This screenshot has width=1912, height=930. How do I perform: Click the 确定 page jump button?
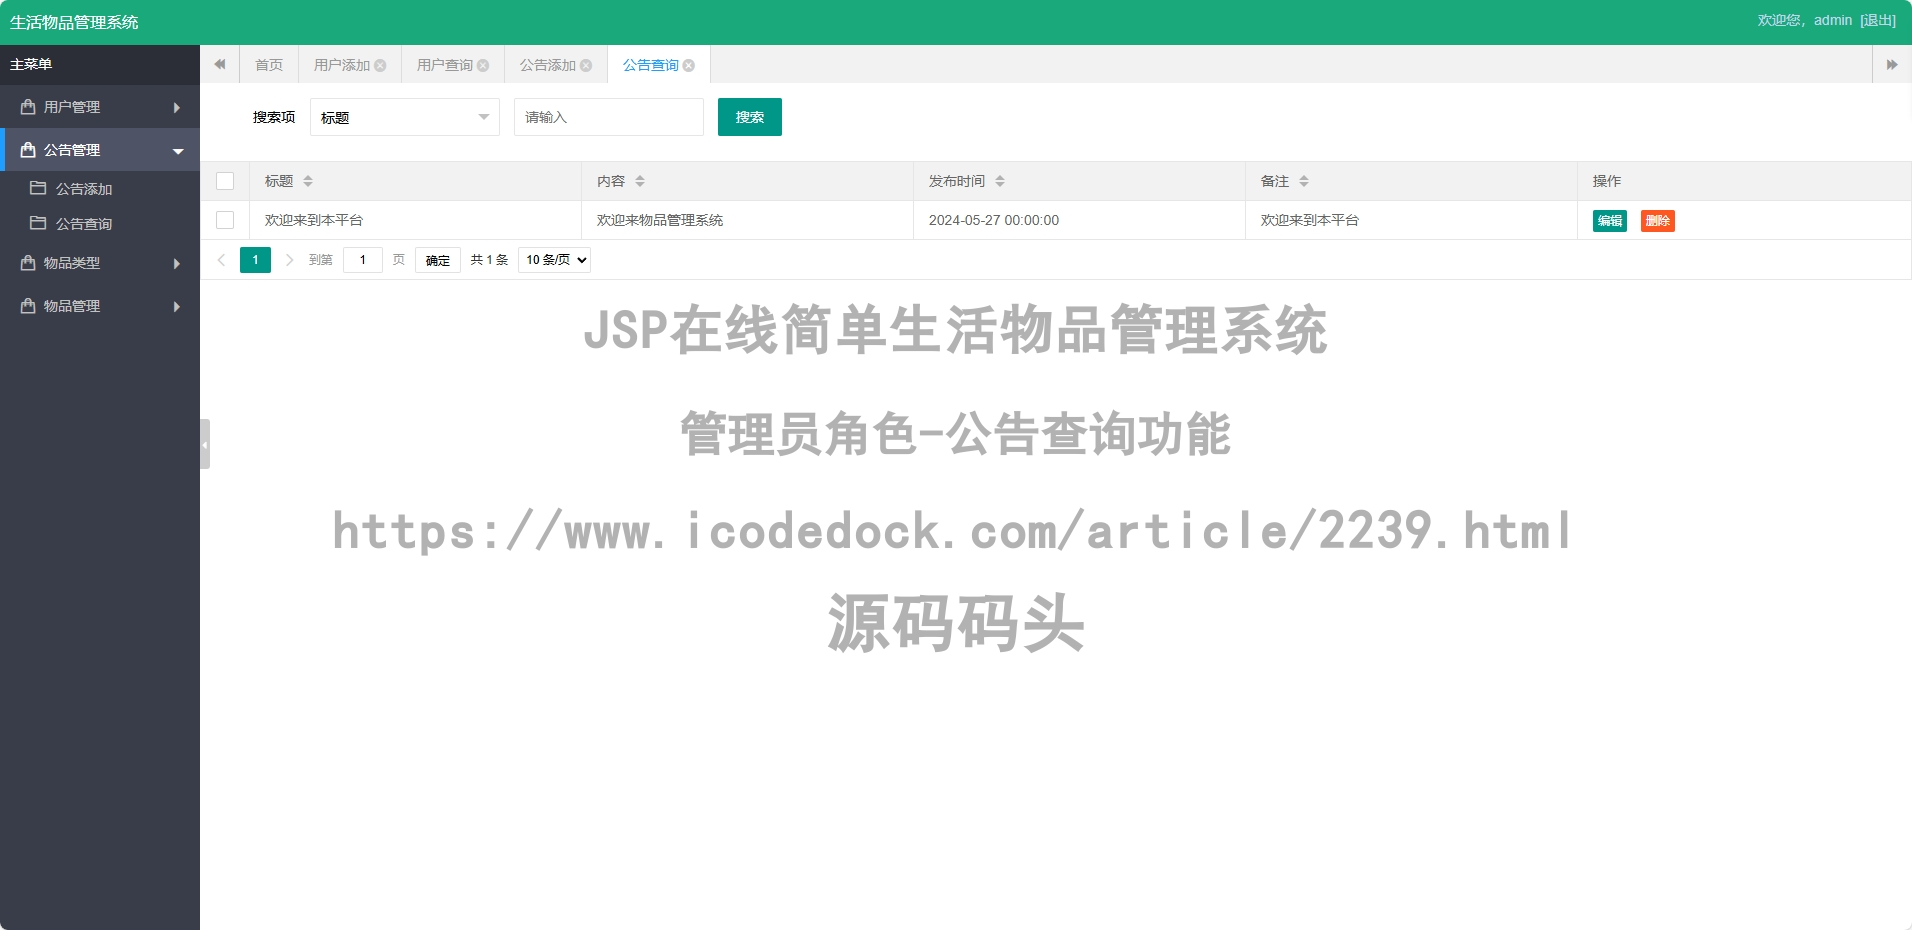click(x=438, y=260)
